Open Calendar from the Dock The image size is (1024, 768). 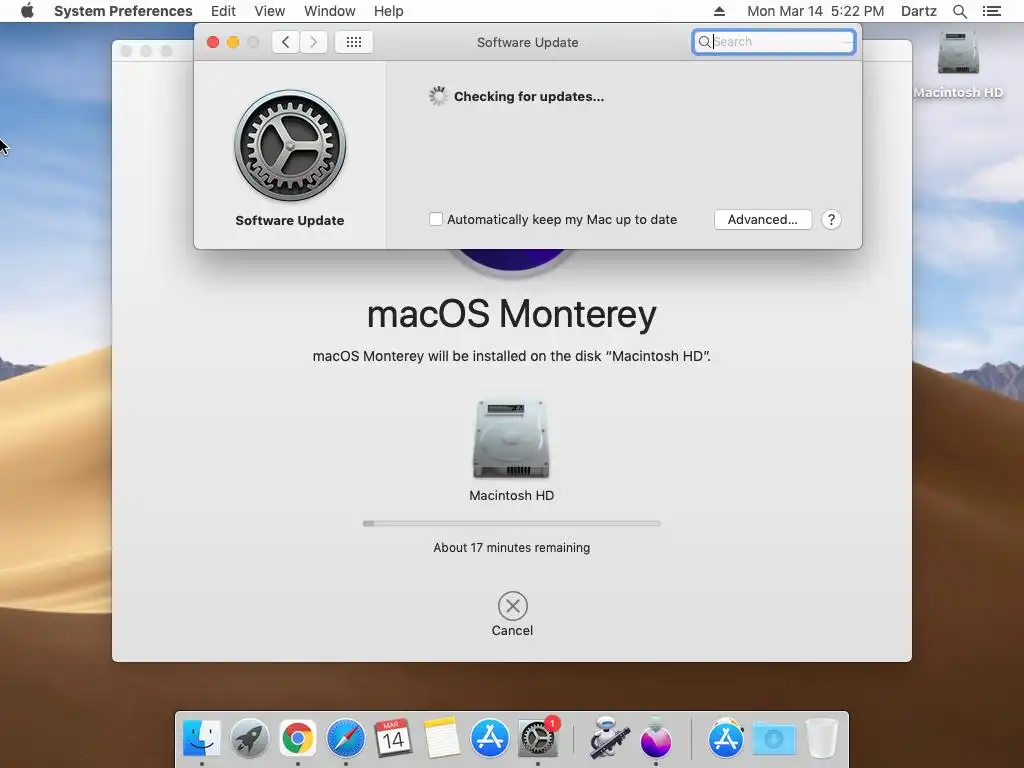point(393,739)
